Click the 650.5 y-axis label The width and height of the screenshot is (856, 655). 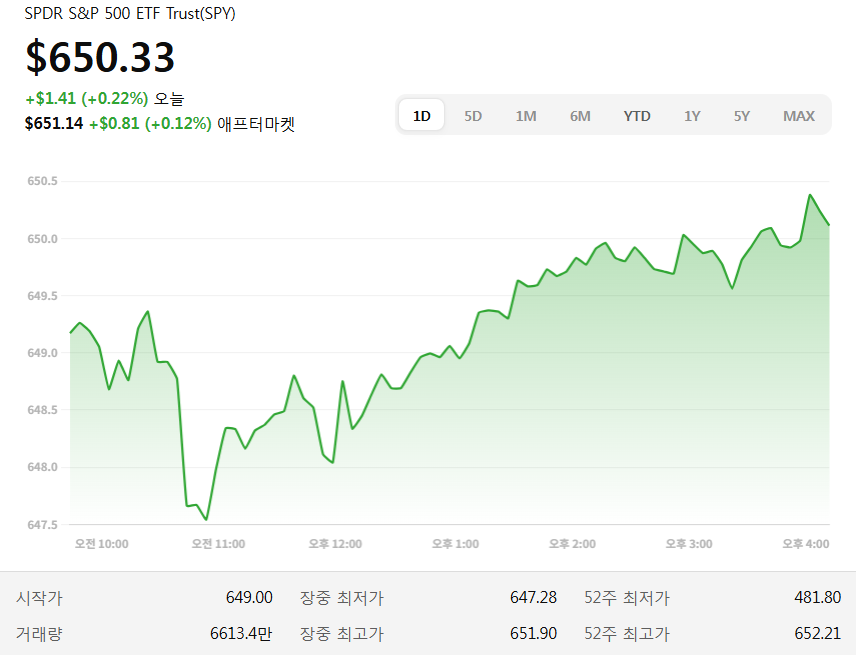point(43,181)
